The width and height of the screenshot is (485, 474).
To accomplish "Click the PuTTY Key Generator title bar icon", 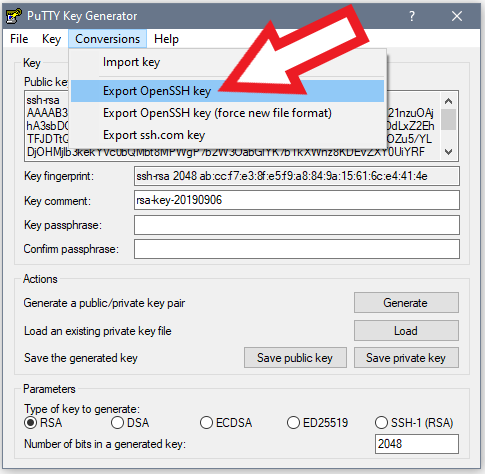I will [x=14, y=16].
